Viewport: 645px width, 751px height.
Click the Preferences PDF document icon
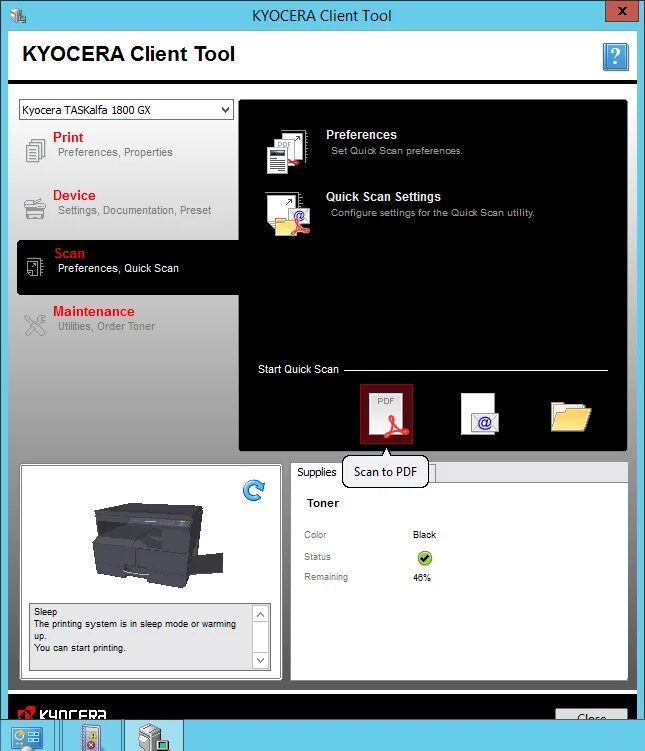click(x=286, y=152)
